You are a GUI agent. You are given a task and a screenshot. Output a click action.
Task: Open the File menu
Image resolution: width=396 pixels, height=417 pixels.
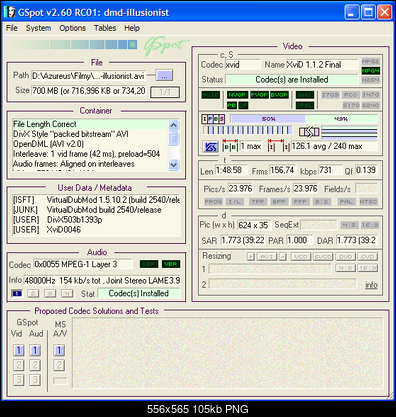click(x=12, y=28)
